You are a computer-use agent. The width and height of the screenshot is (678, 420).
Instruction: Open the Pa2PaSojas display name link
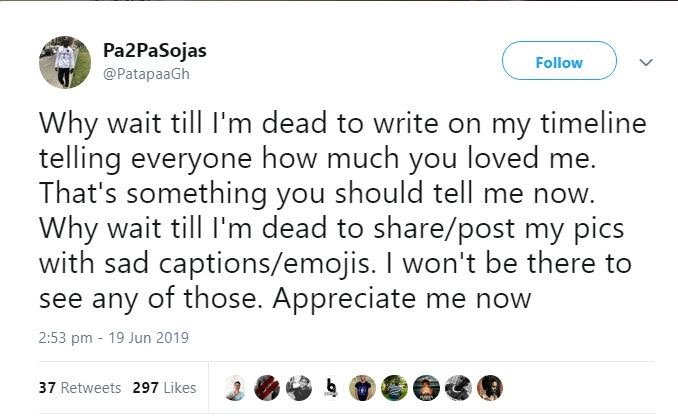155,50
